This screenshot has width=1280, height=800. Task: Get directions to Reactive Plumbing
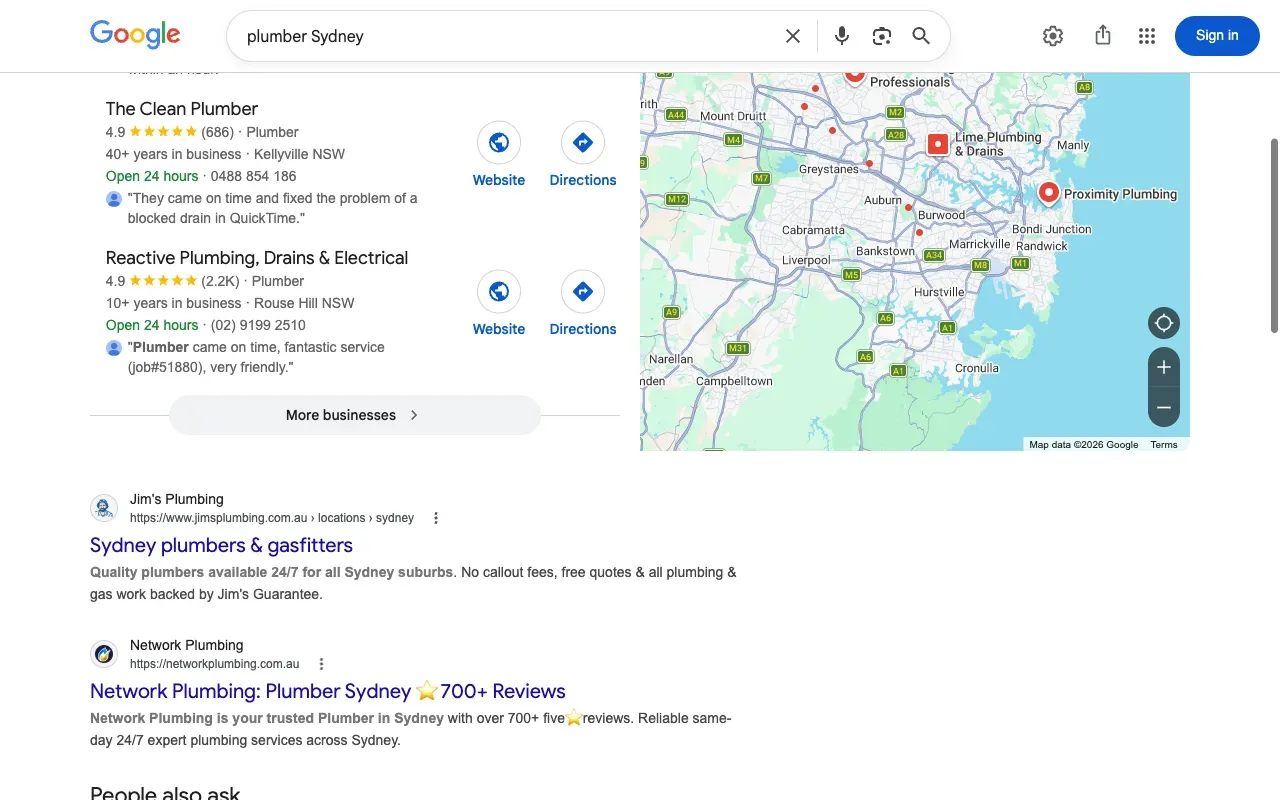click(583, 292)
